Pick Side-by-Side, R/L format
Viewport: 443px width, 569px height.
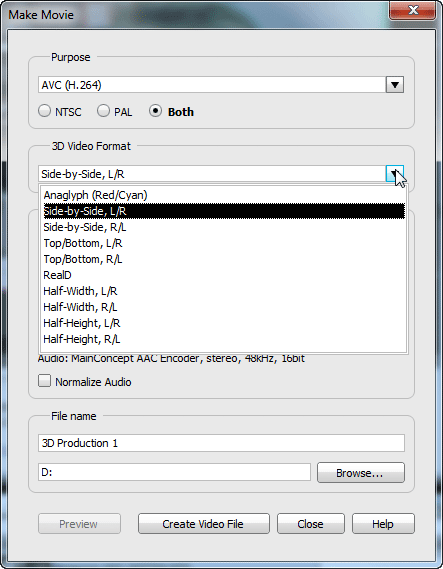tap(224, 227)
